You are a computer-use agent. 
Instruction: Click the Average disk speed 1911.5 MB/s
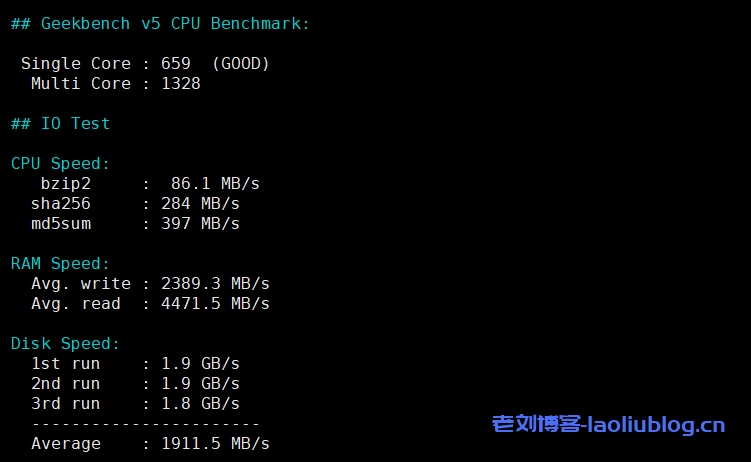click(x=215, y=443)
